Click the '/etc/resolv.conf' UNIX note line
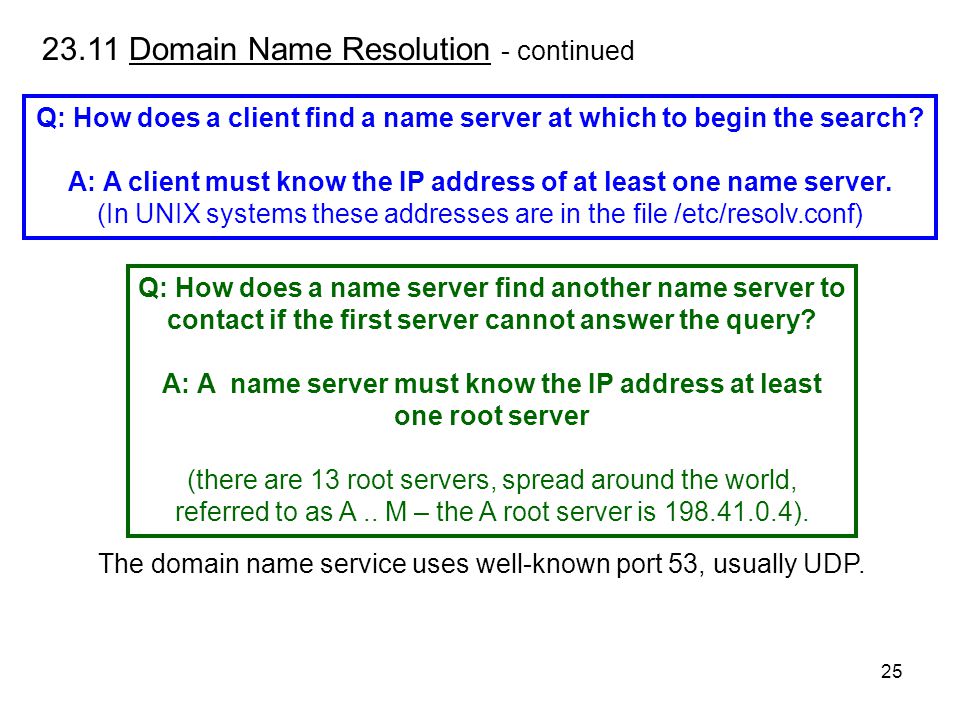This screenshot has height=720, width=960. (480, 214)
